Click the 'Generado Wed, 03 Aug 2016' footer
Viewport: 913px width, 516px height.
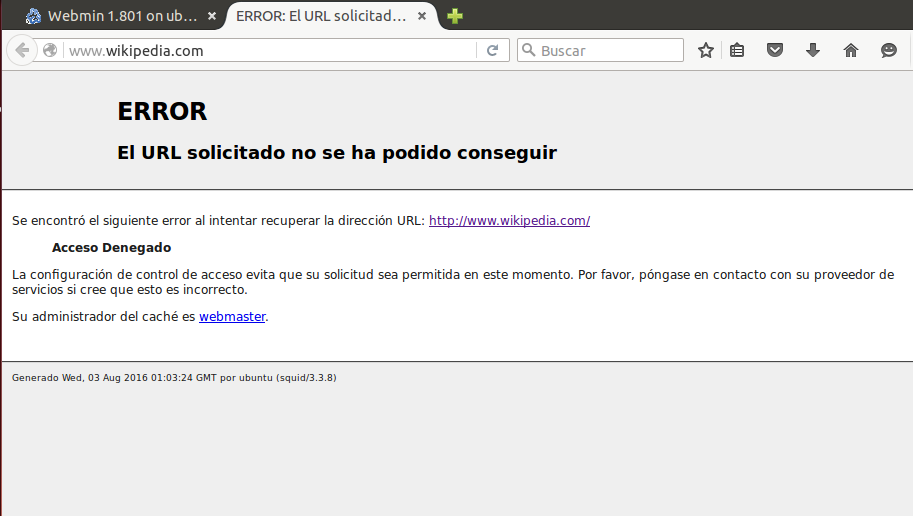[x=174, y=378]
